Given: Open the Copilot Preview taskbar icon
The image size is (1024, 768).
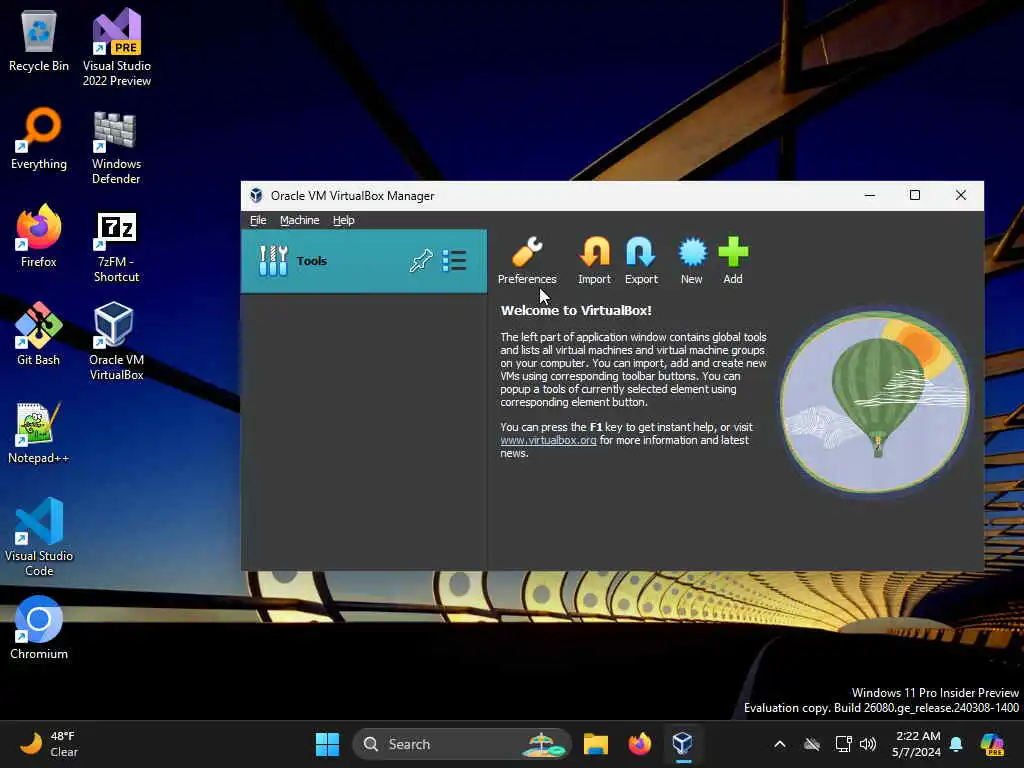Looking at the screenshot, I should (993, 744).
